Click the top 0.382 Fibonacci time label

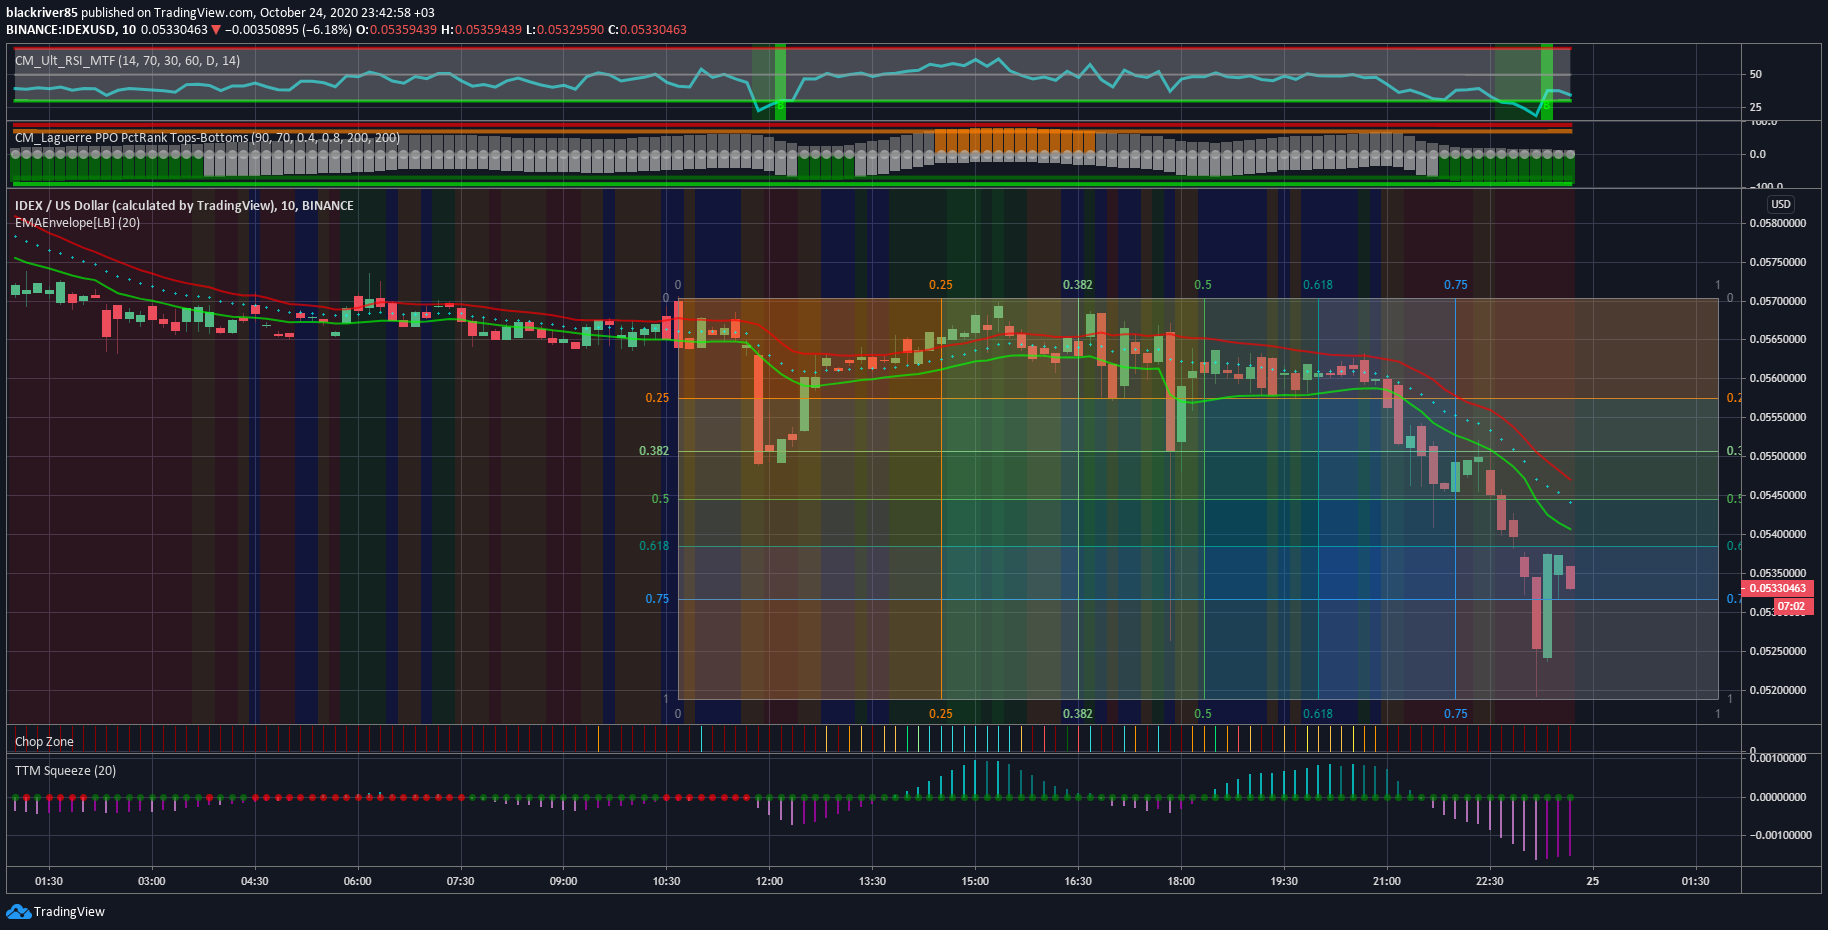1078,285
